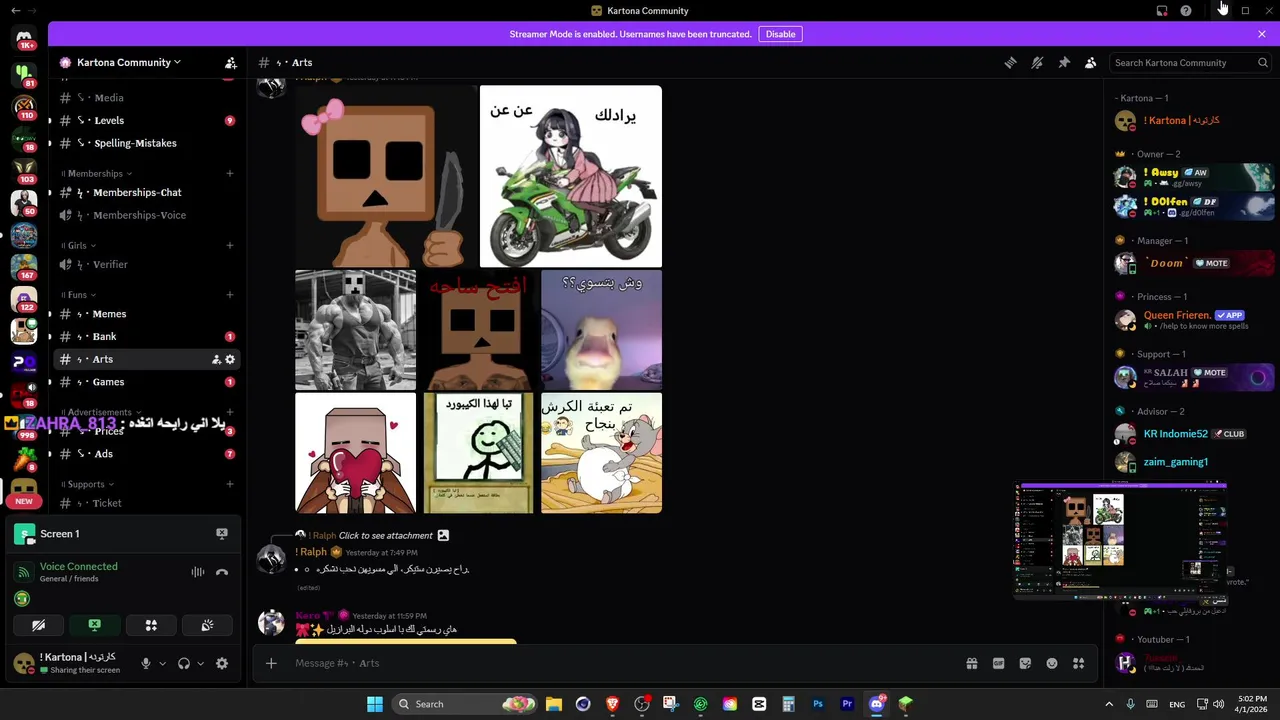Screen dimensions: 1280x720
Task: Collapse the Supports category
Action: click(x=89, y=484)
